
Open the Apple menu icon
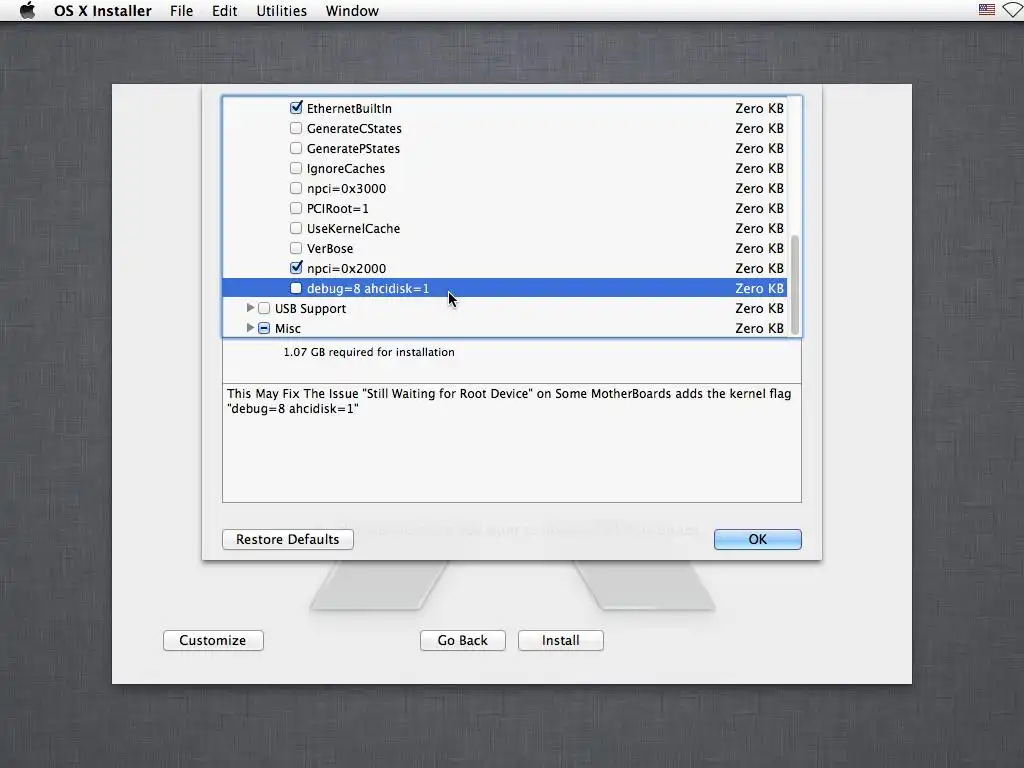27,10
